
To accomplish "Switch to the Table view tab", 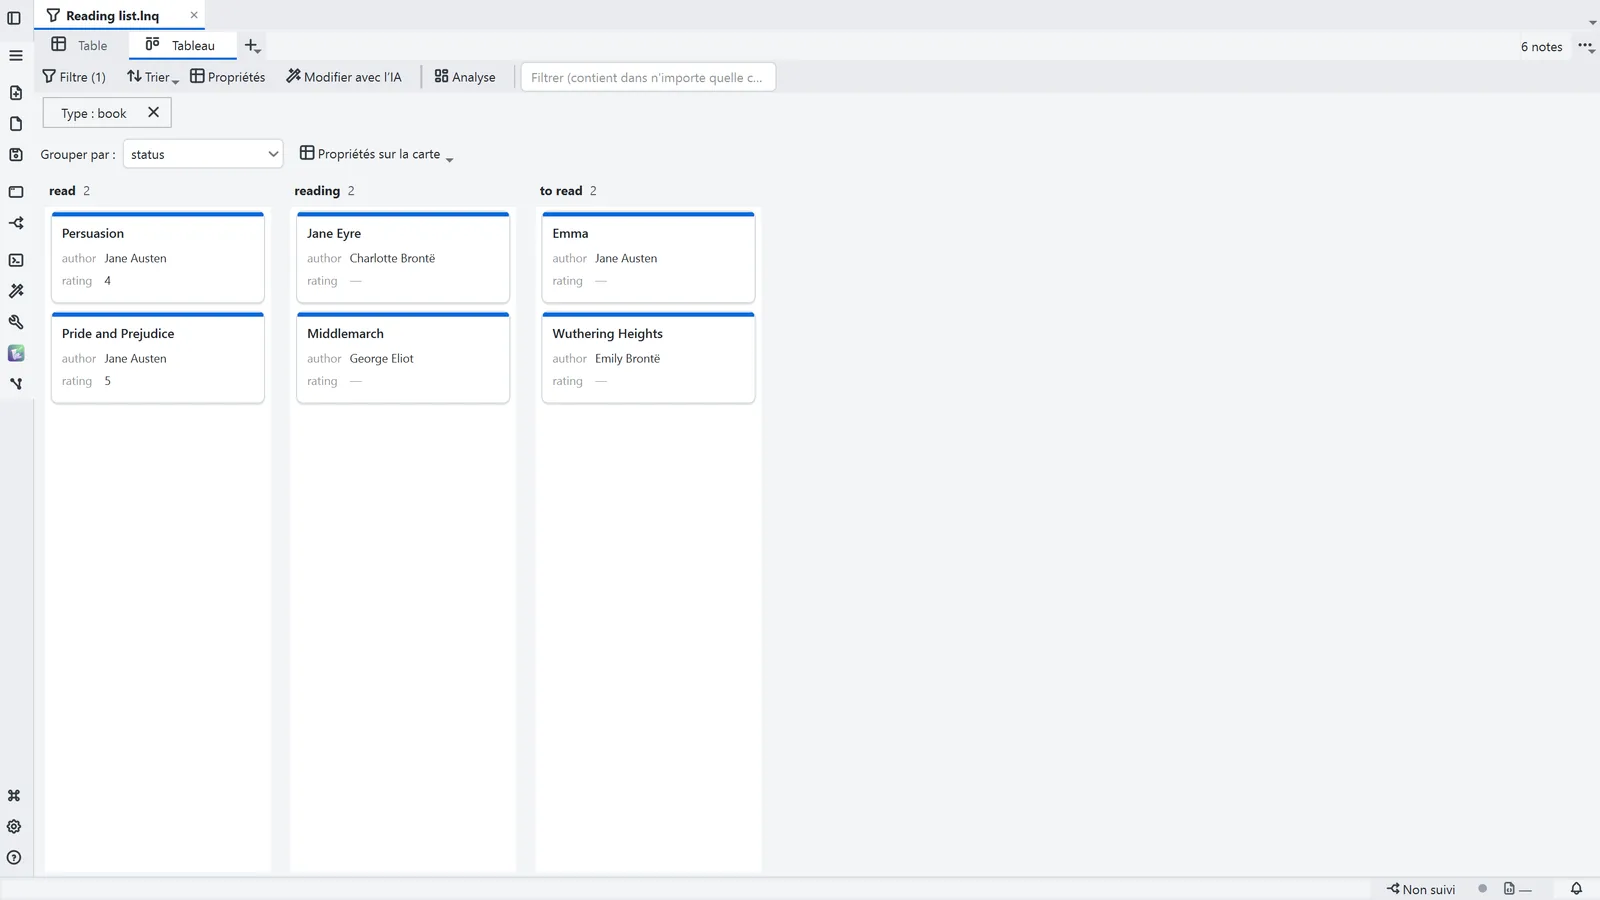I will point(80,45).
